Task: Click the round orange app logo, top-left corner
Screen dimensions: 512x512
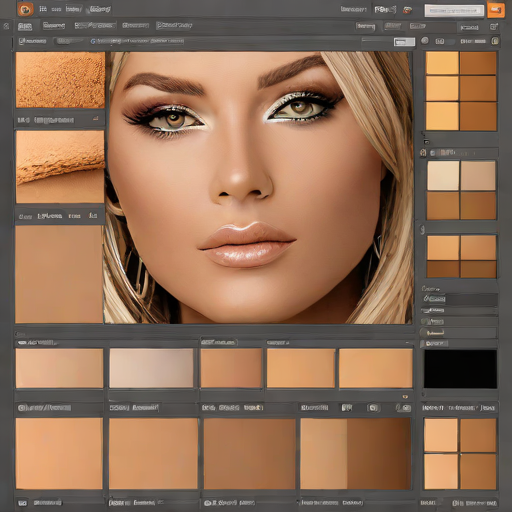Action: [x=26, y=9]
